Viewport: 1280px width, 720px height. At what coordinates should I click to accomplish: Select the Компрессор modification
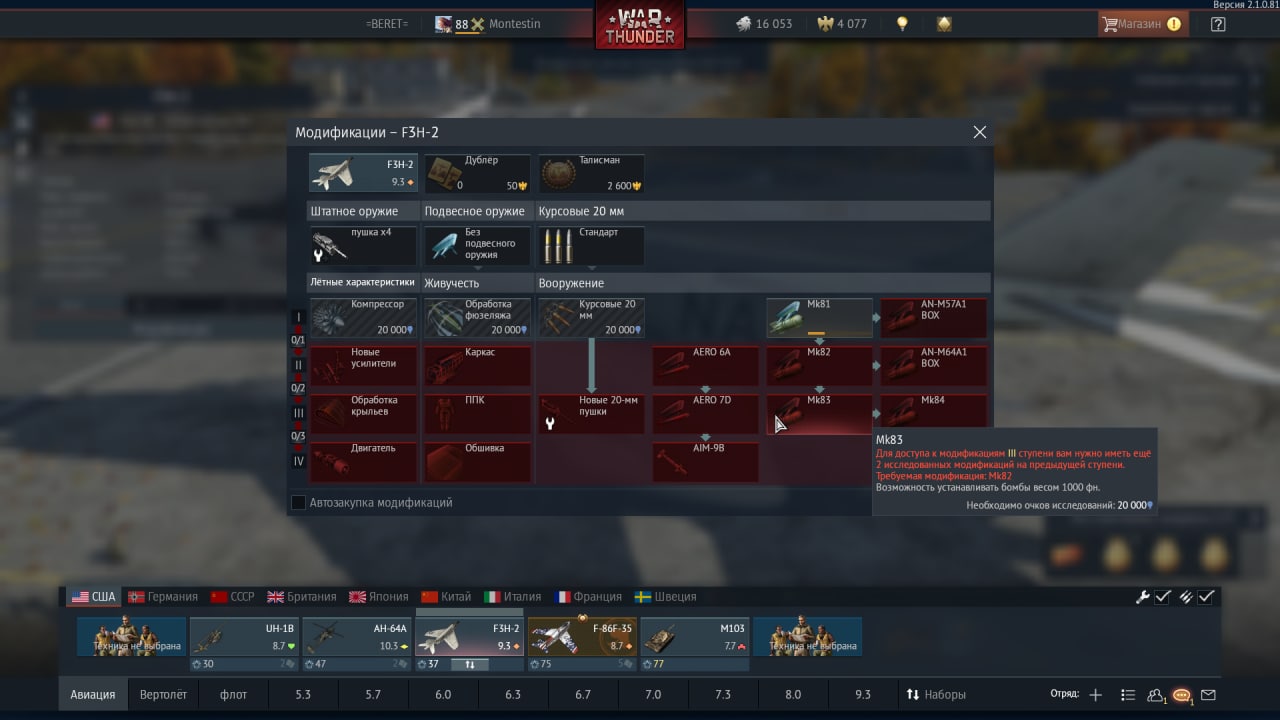(x=363, y=318)
